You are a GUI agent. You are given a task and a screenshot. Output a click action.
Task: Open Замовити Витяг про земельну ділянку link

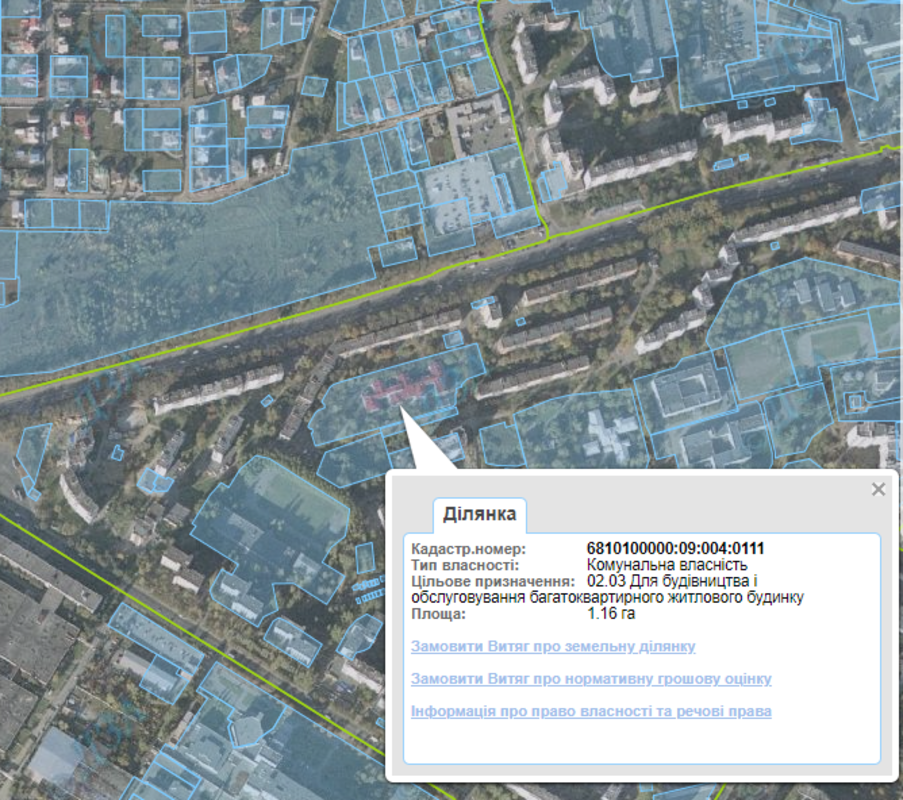(x=552, y=647)
